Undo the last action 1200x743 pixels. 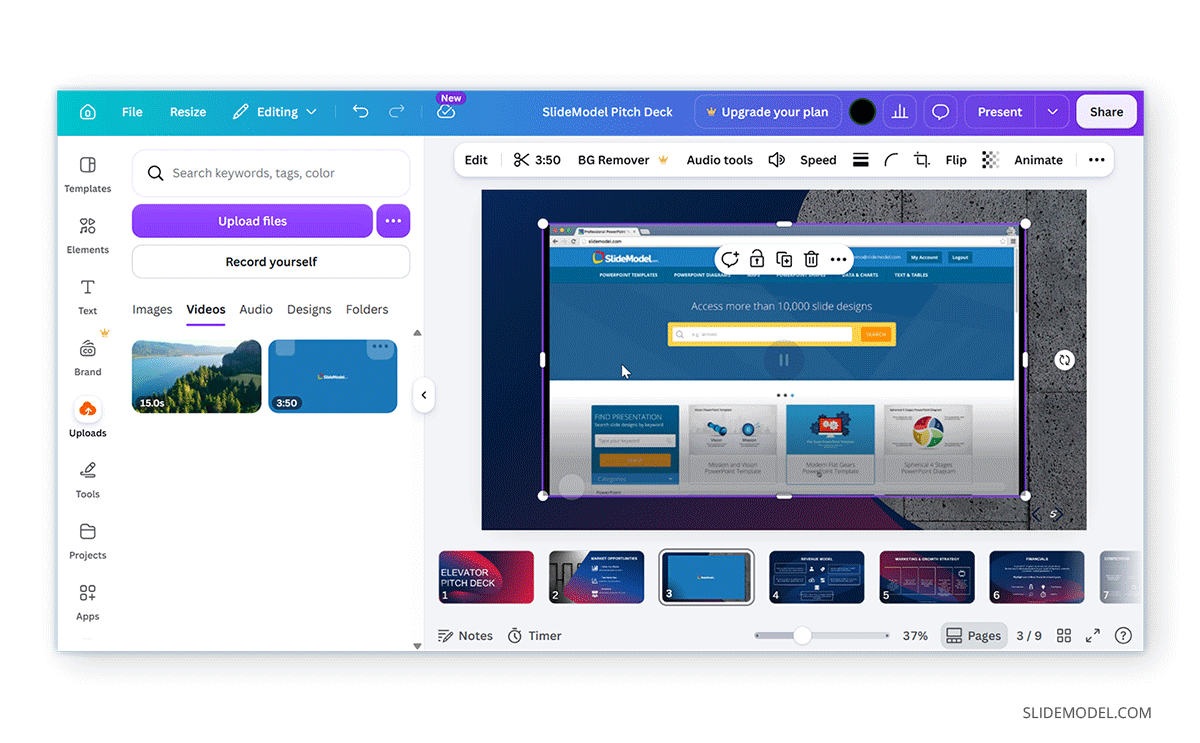[361, 112]
